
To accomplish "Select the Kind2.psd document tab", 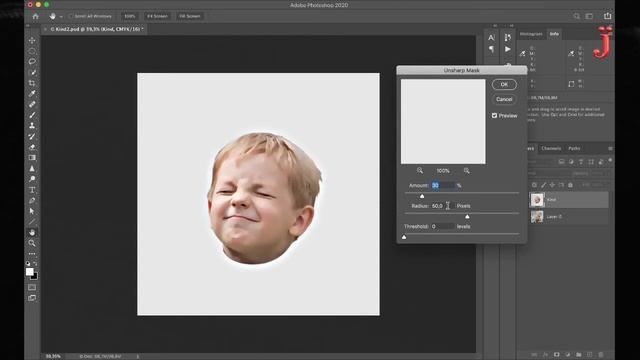I will [93, 29].
